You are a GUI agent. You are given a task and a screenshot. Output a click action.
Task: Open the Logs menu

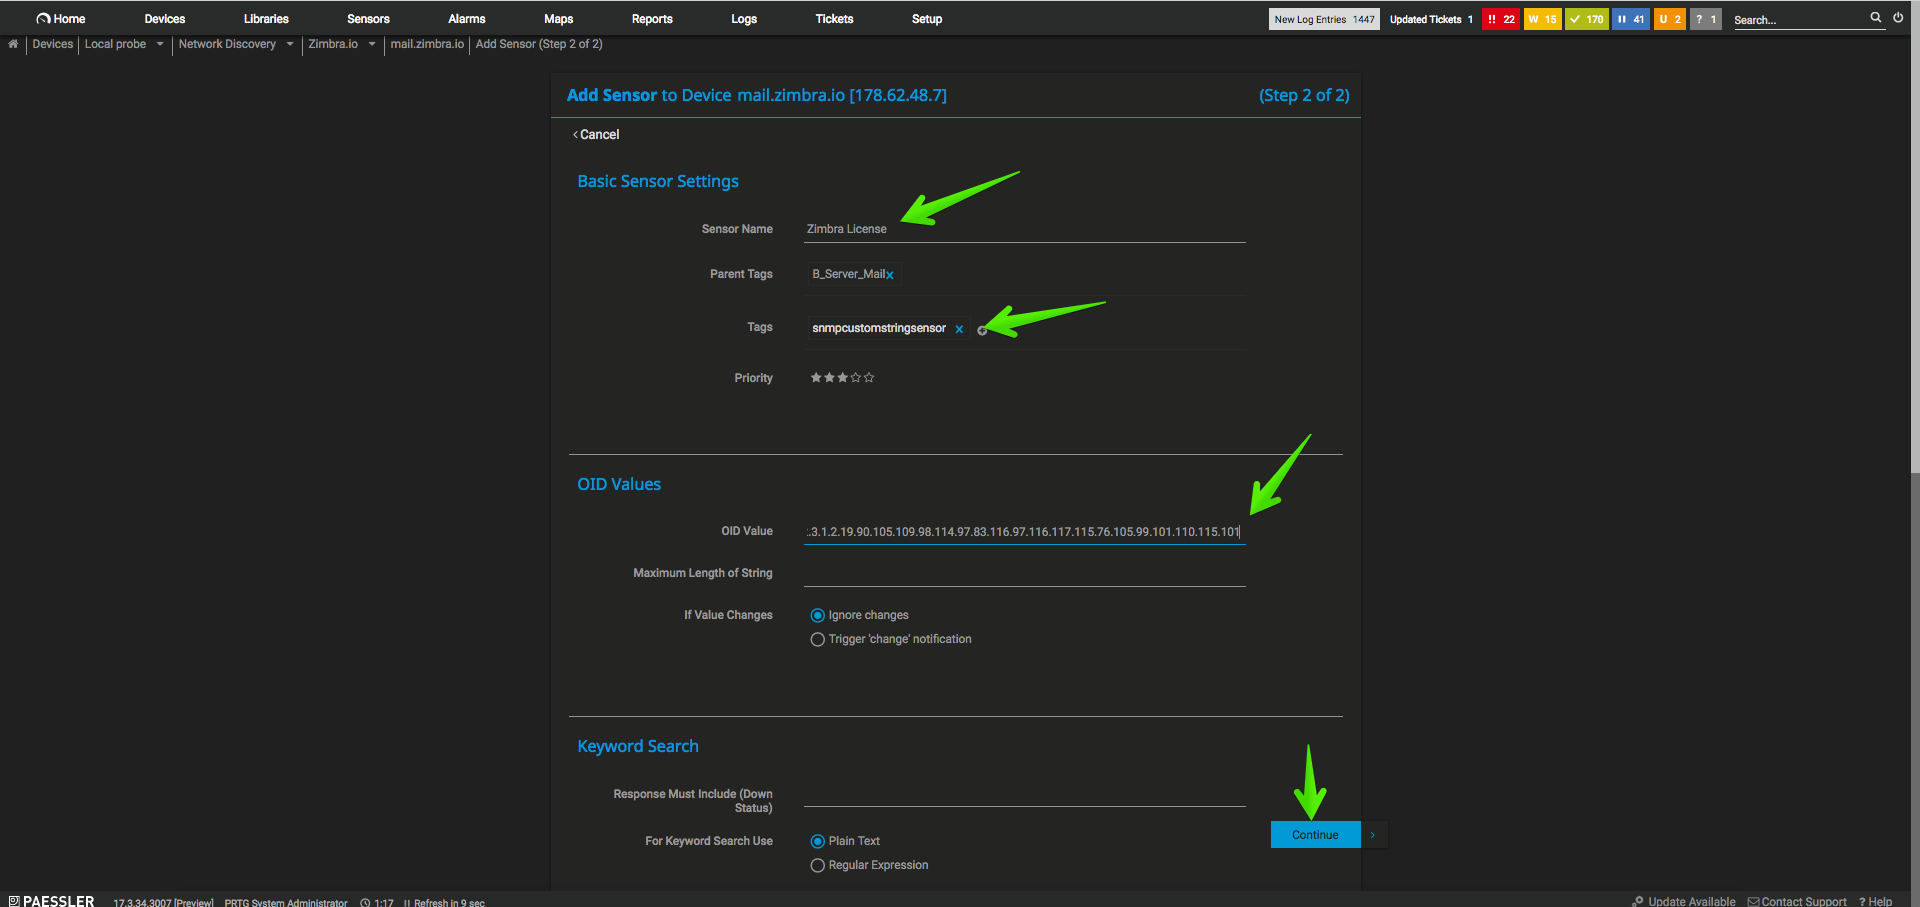pos(744,19)
